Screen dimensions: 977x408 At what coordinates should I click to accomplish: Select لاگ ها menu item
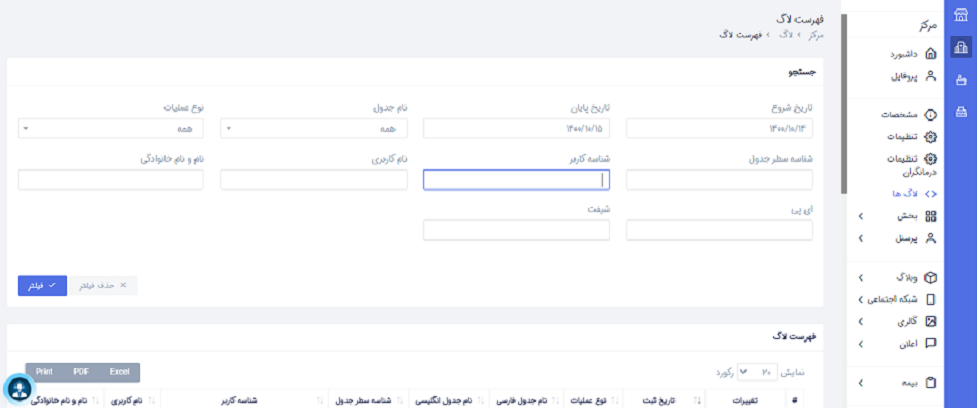coord(914,194)
